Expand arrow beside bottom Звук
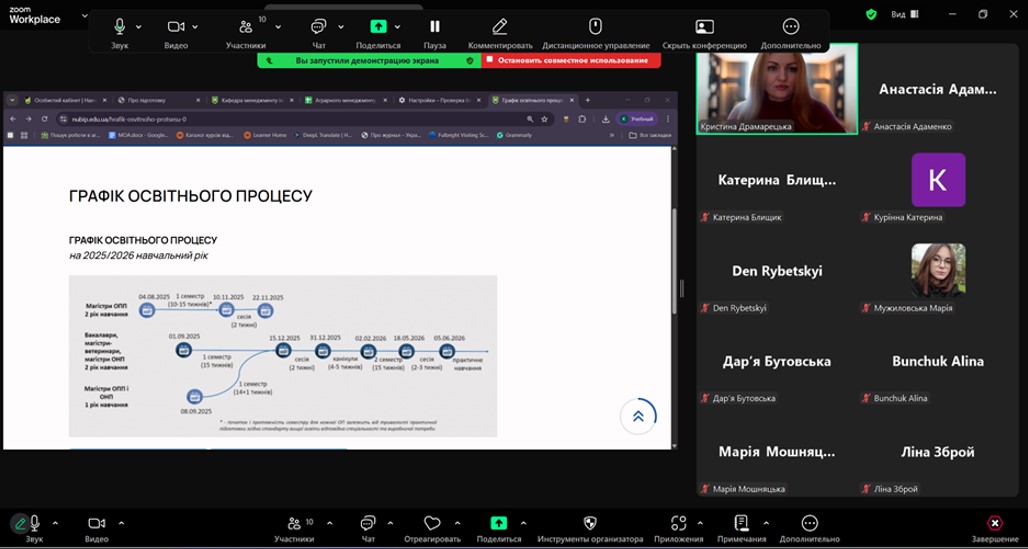Screen dimensions: 1028x549 pos(55,523)
